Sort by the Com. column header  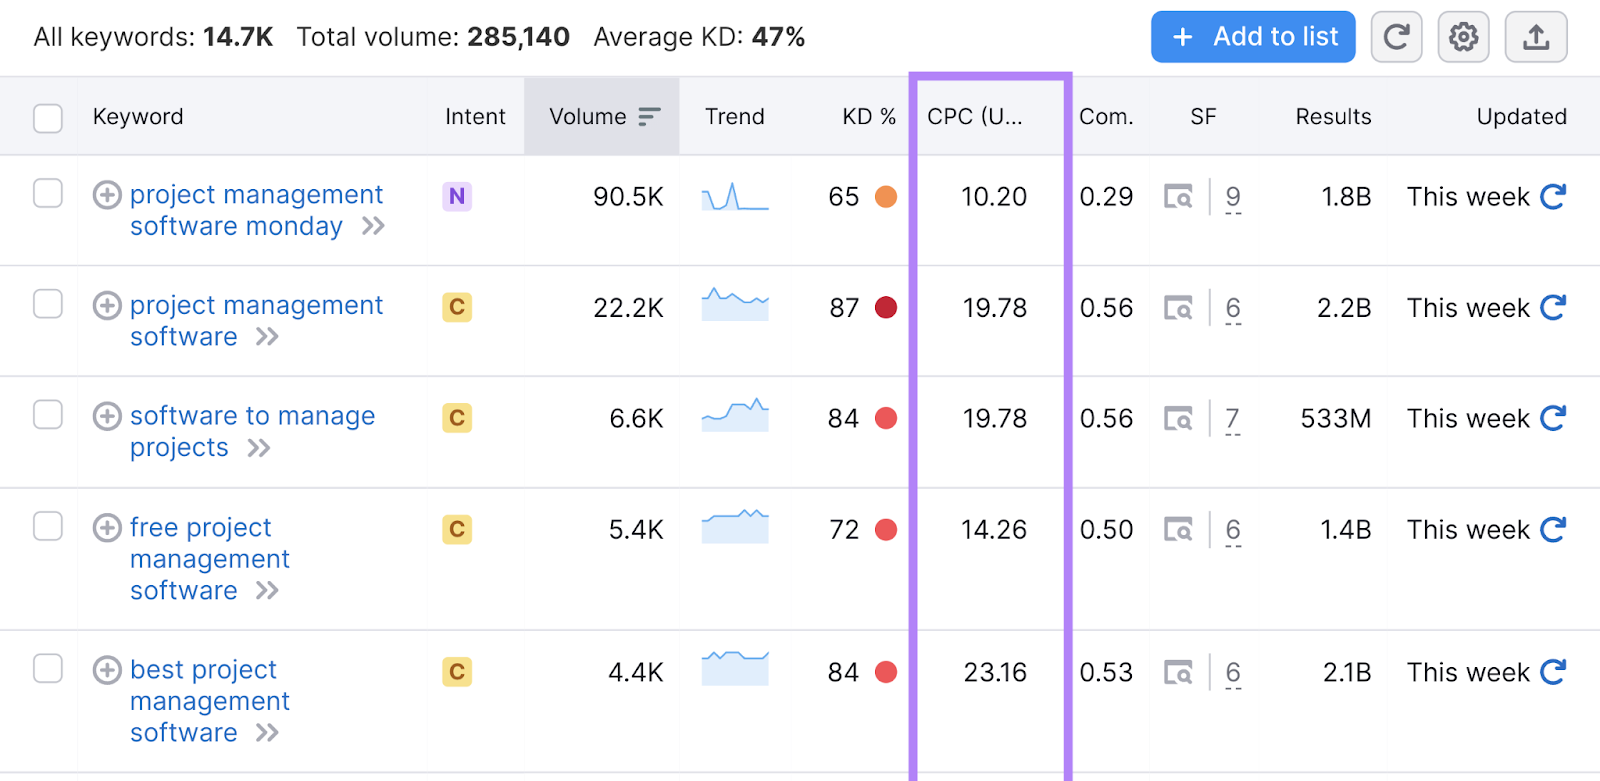pyautogui.click(x=1106, y=117)
